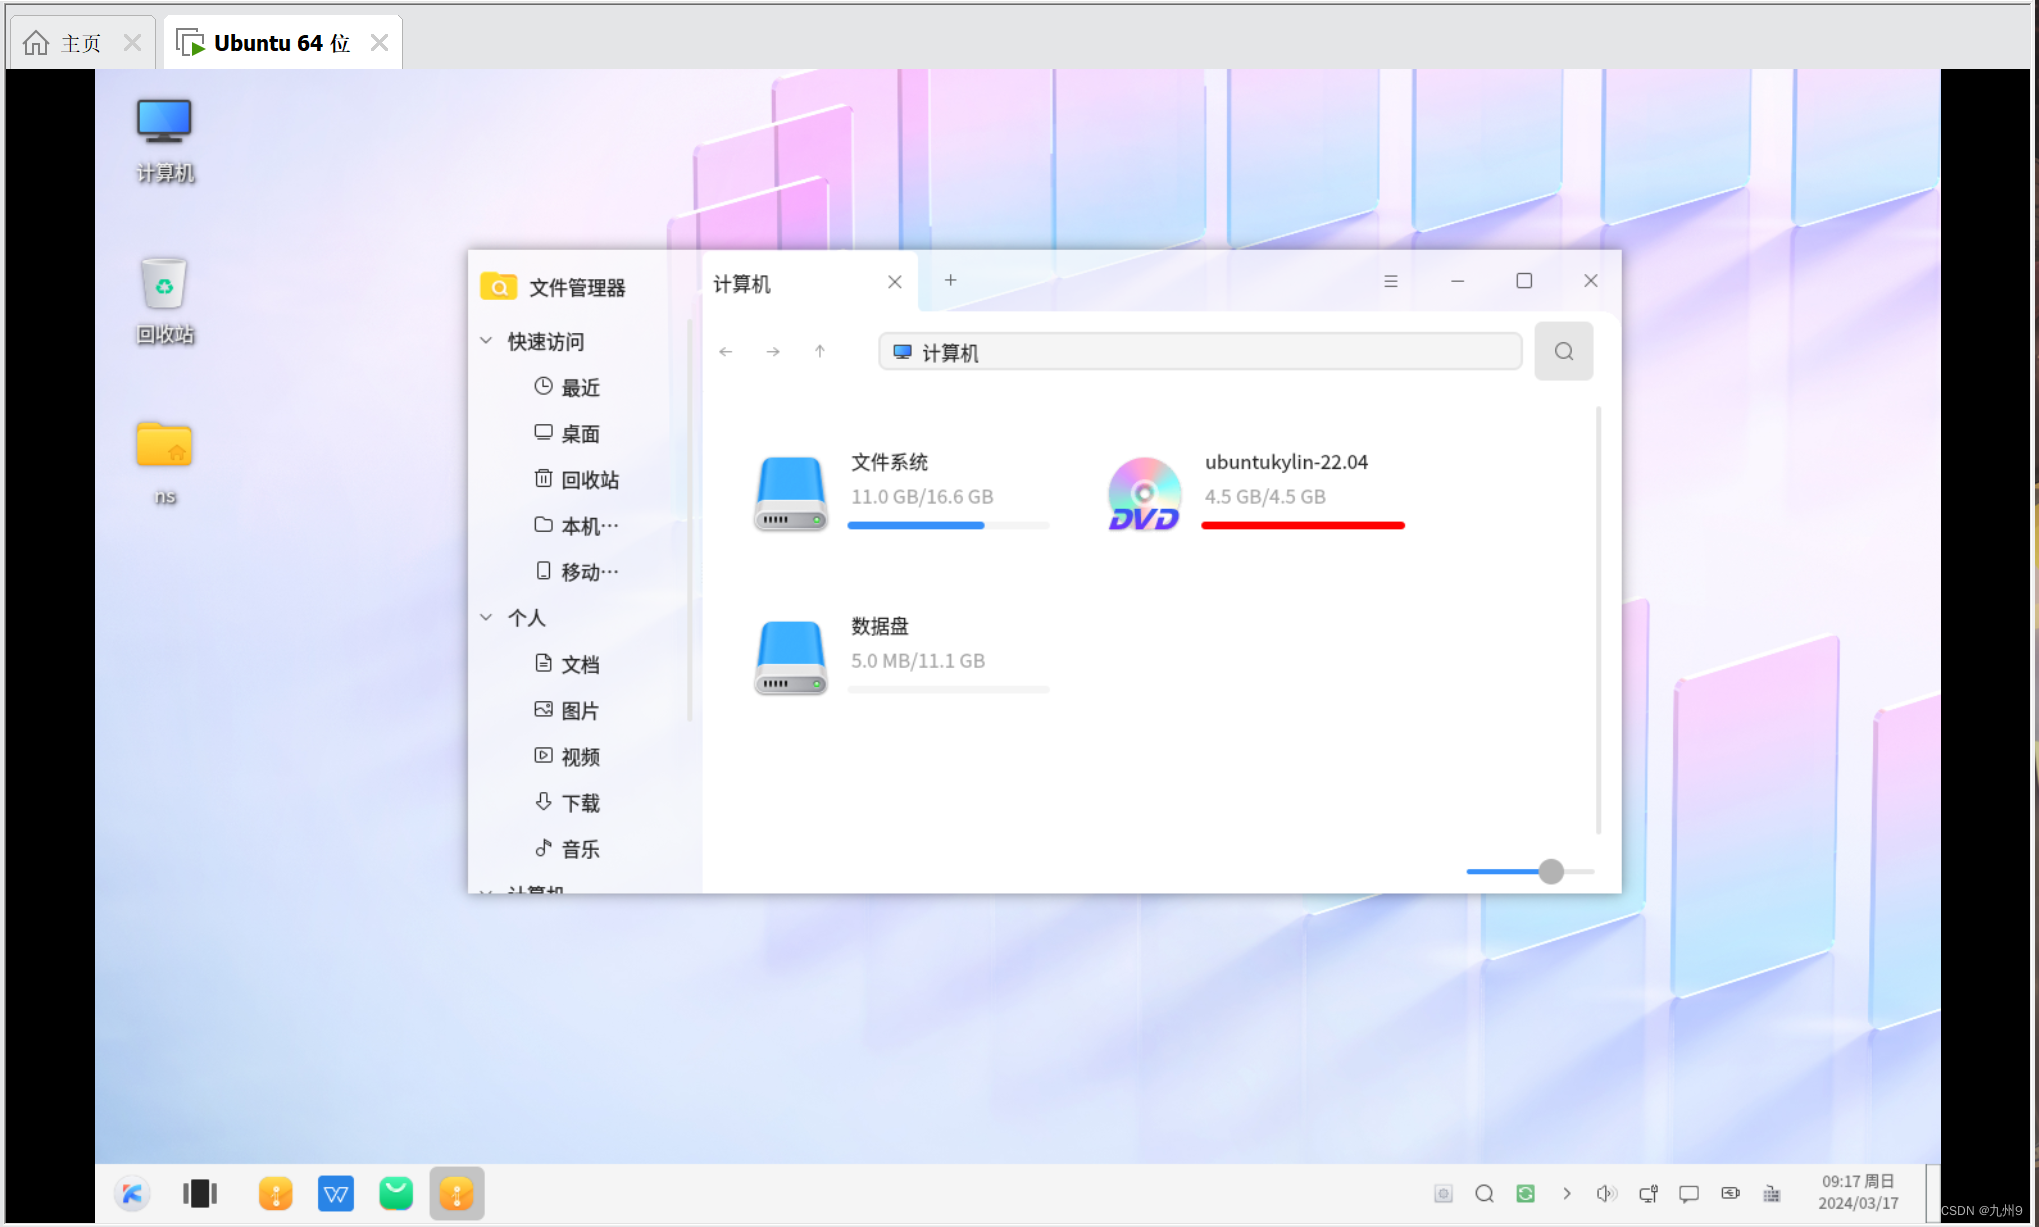Click the 计算机 address bar
The height and width of the screenshot is (1227, 2039).
click(x=1200, y=352)
